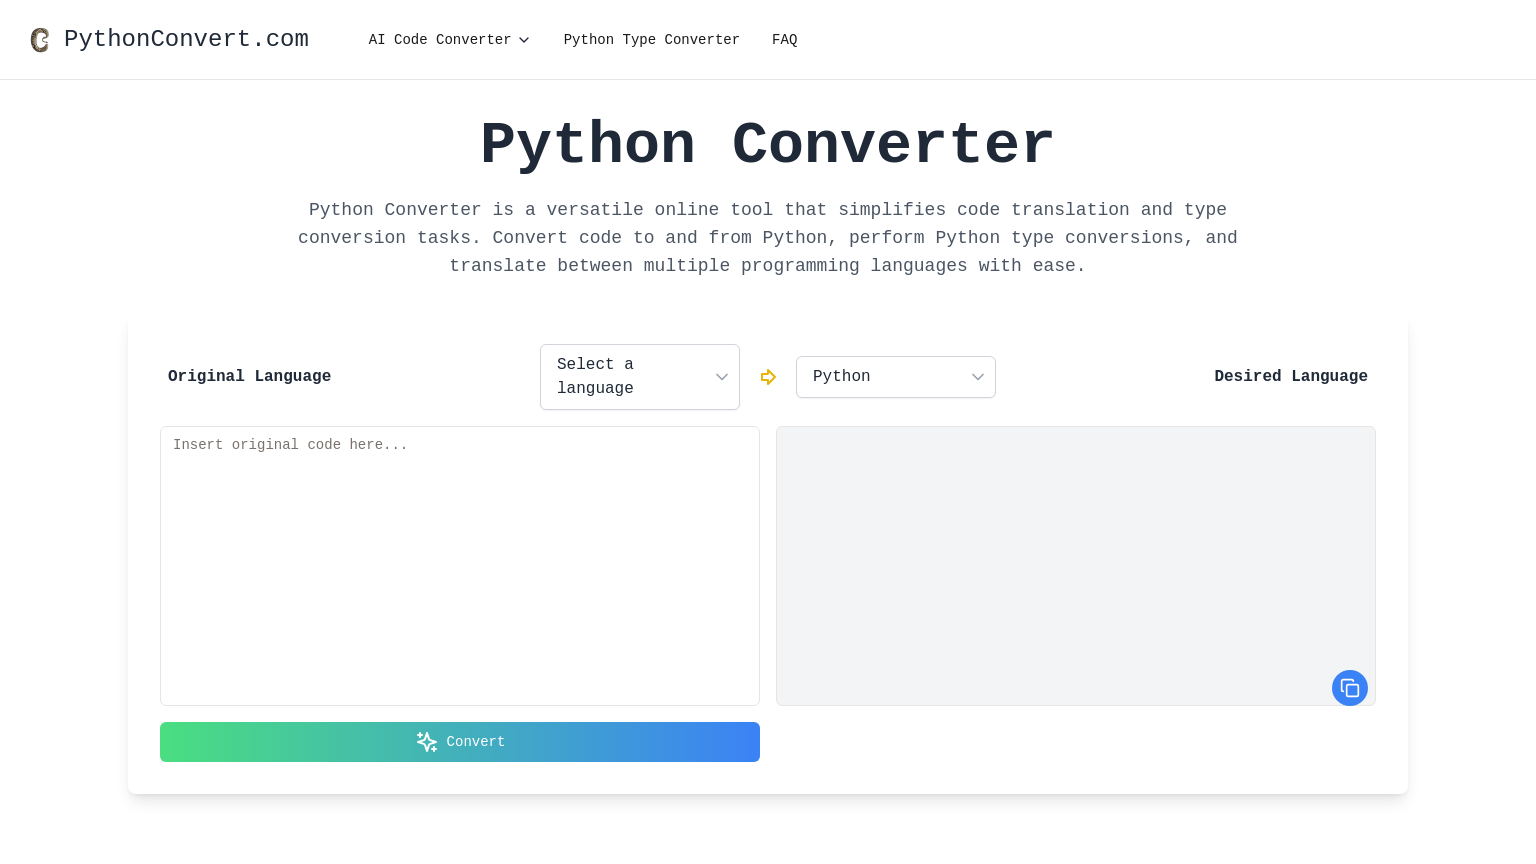This screenshot has width=1536, height=864.
Task: Click the Python Converter page heading
Action: coord(768,143)
